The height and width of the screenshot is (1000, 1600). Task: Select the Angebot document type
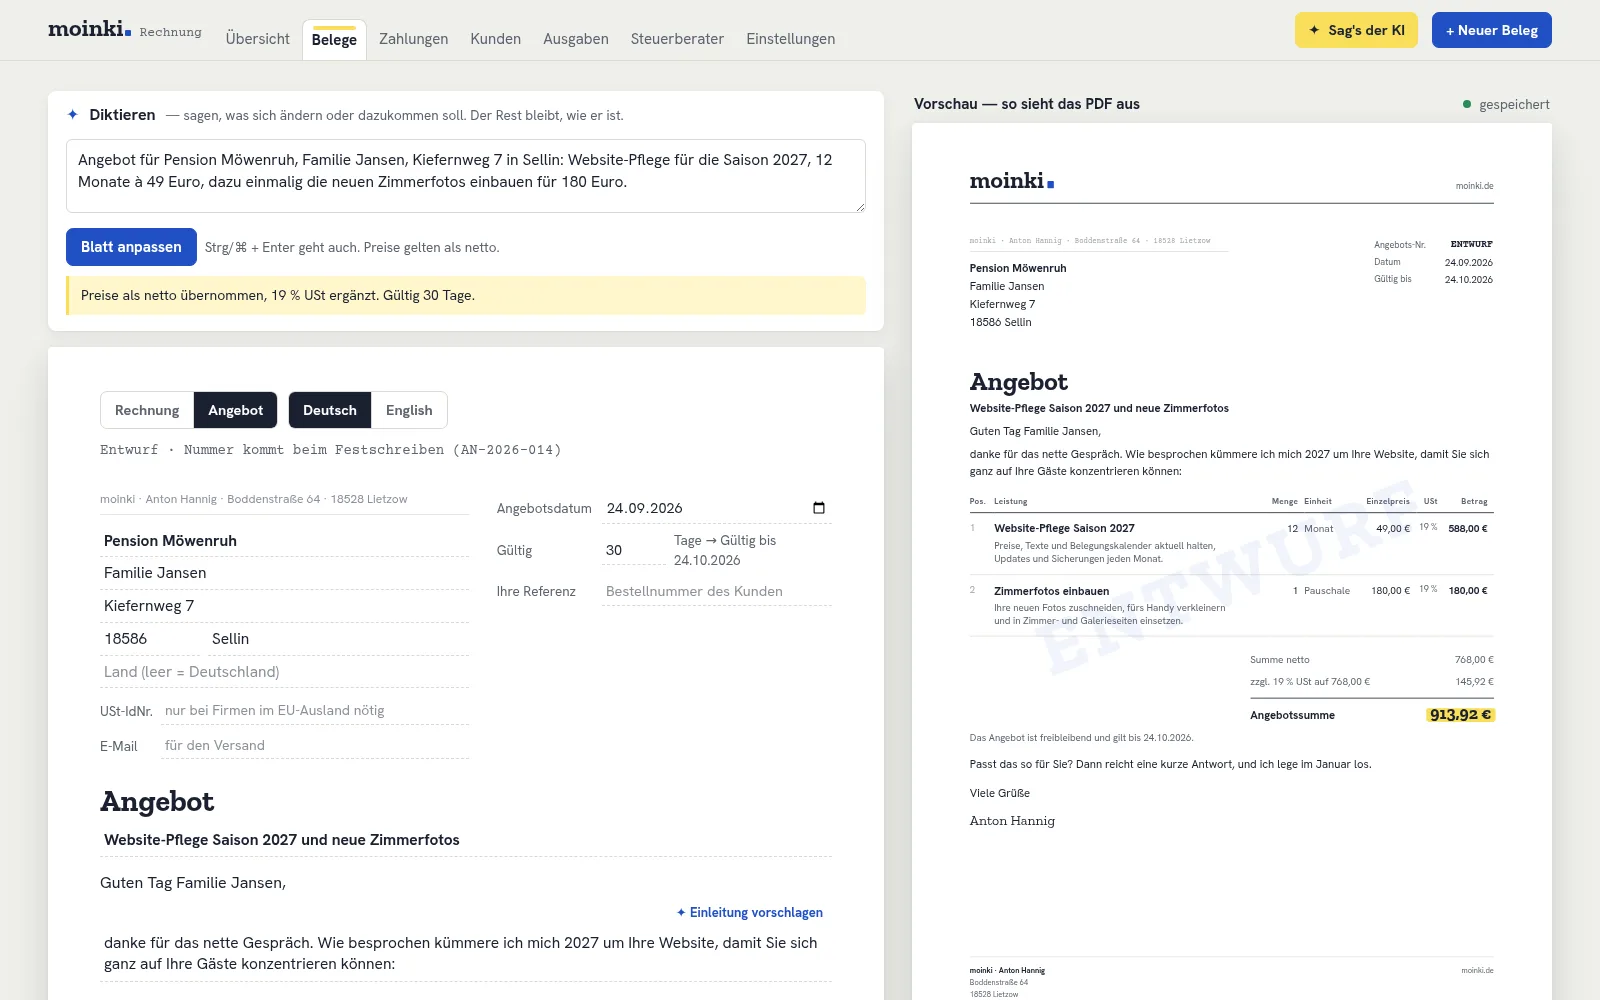point(236,410)
